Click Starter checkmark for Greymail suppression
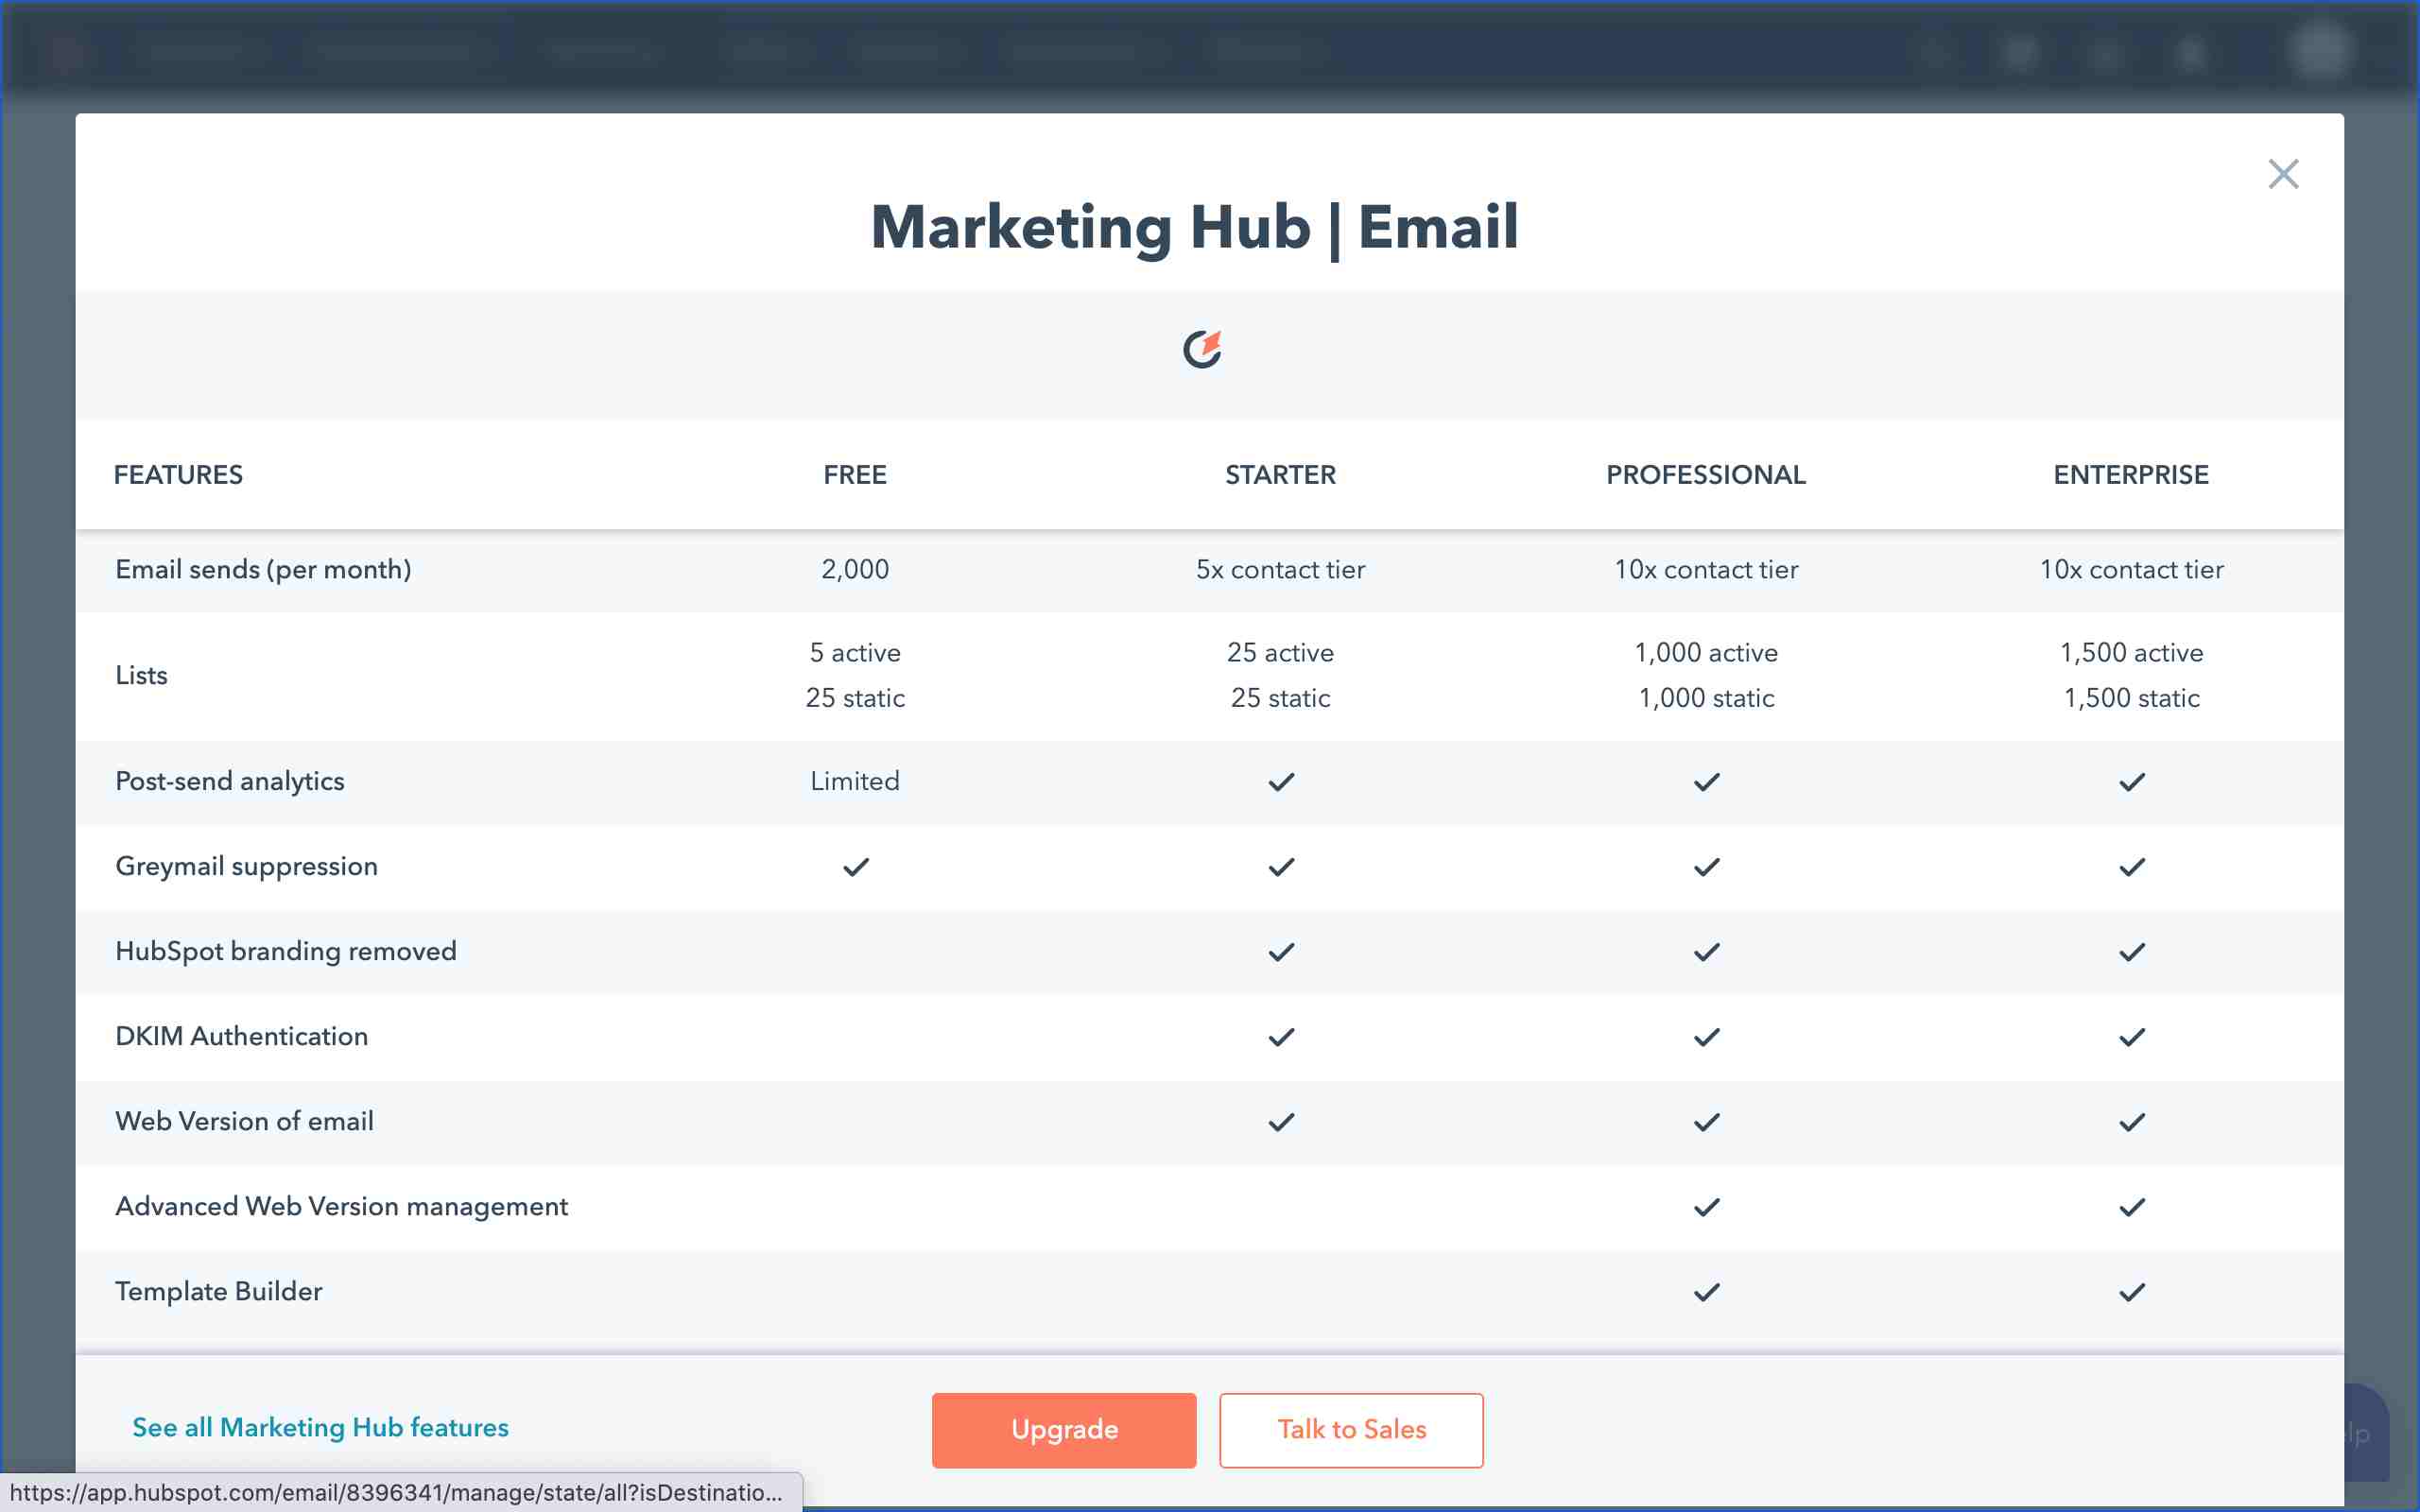The width and height of the screenshot is (2420, 1512). tap(1281, 866)
